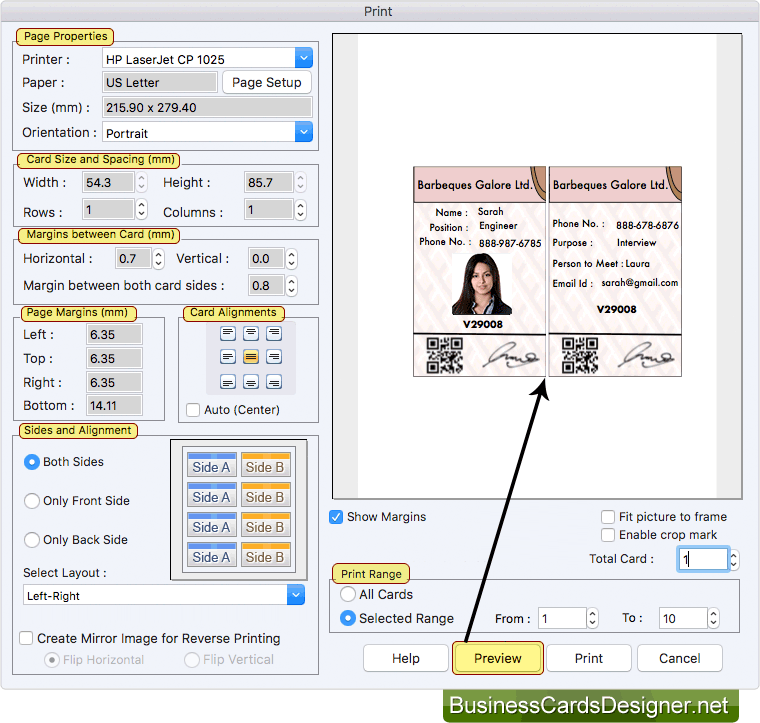This screenshot has height=723, width=760.
Task: Select highlighted middle-center card alignment icon
Action: coord(251,357)
